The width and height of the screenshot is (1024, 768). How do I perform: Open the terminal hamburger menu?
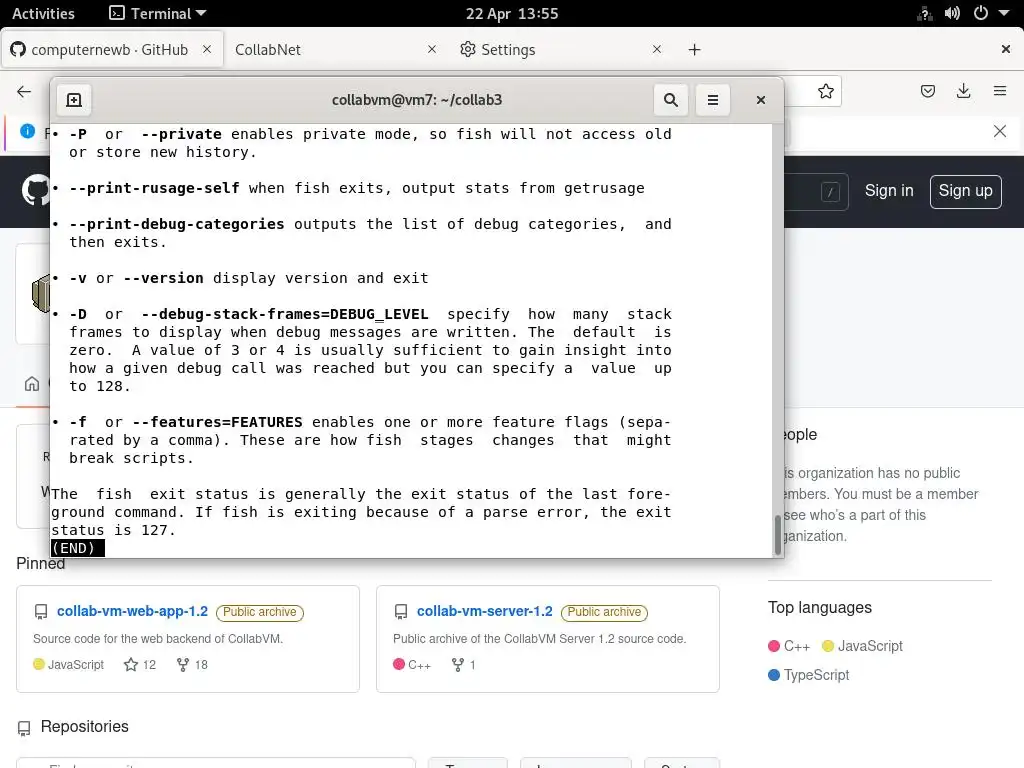pos(712,100)
